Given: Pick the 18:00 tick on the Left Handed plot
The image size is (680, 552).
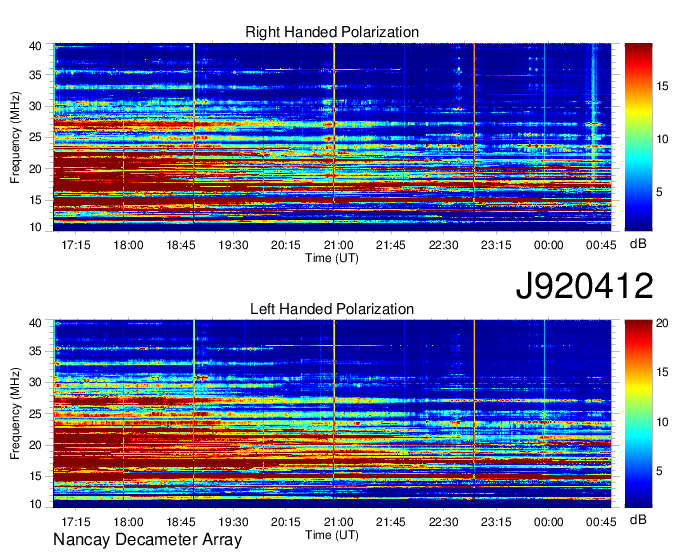Looking at the screenshot, I should pos(128,522).
